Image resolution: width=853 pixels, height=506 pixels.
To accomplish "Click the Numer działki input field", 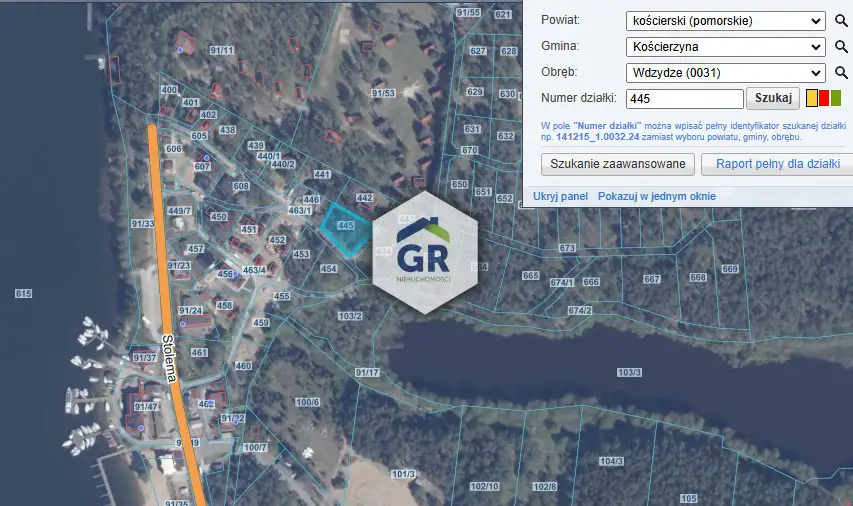I will pos(685,98).
